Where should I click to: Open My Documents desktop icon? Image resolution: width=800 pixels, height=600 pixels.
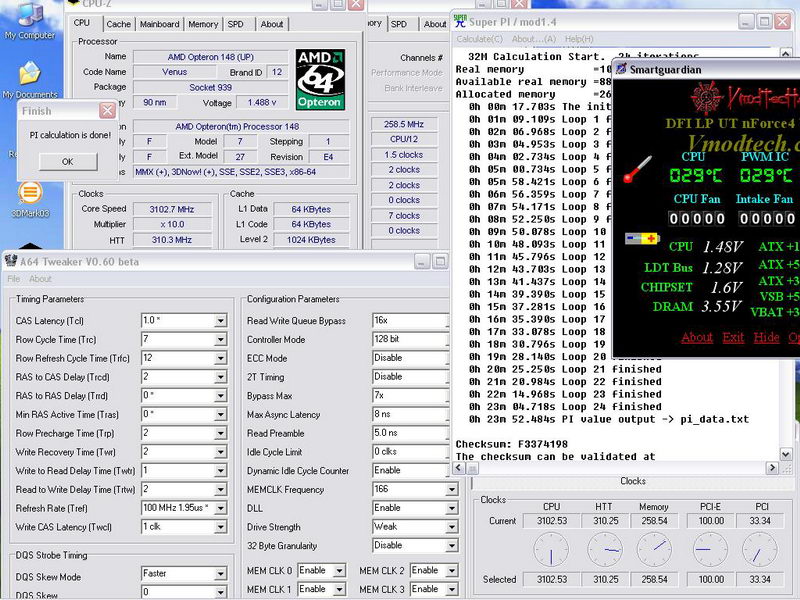(30, 80)
